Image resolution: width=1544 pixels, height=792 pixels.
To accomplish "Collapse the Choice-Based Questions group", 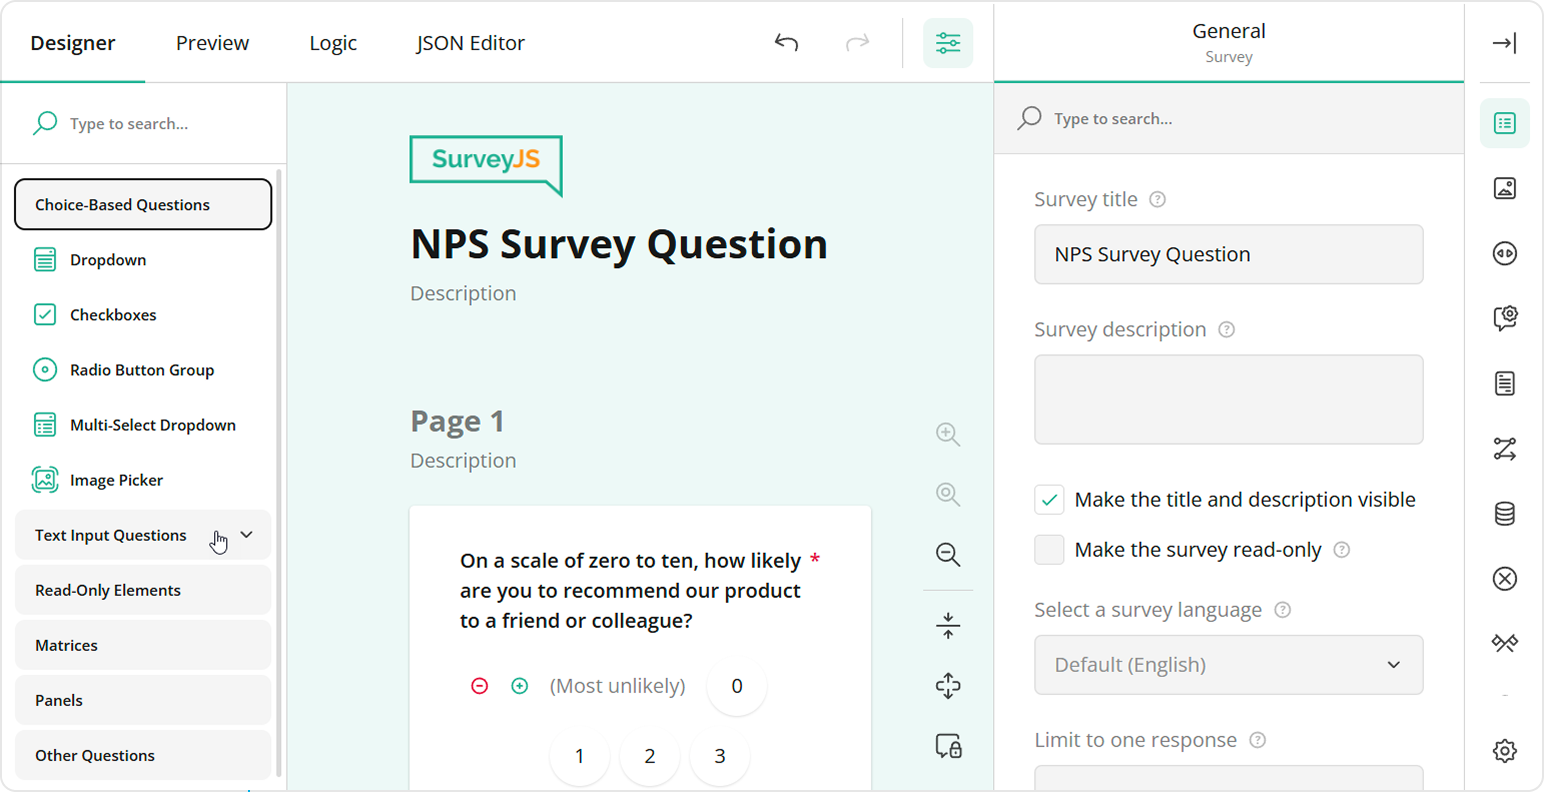I will [143, 204].
